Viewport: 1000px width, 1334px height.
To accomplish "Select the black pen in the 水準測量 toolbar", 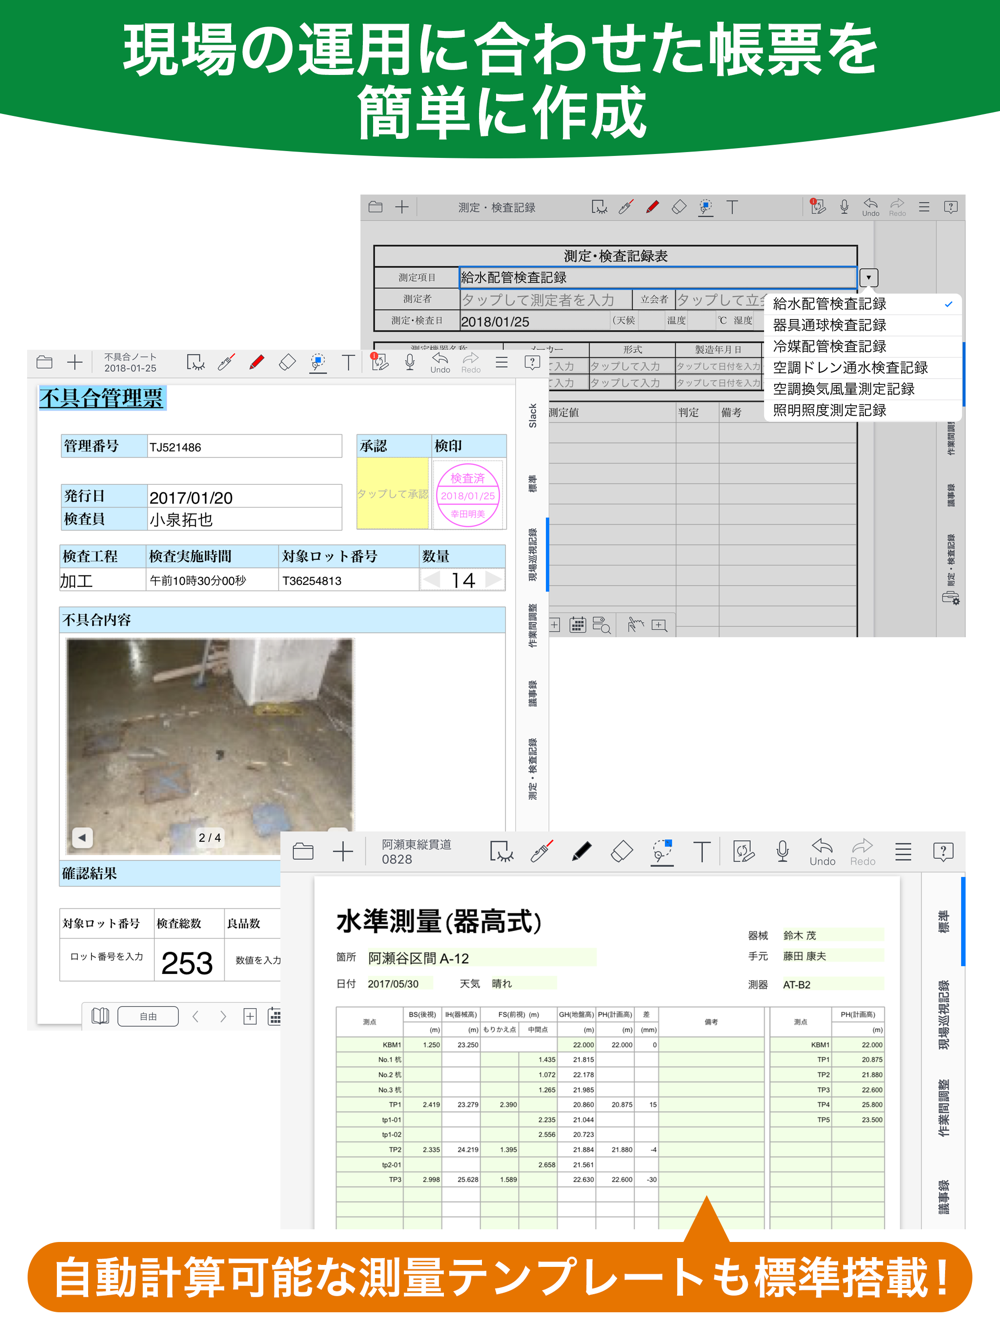I will (581, 851).
